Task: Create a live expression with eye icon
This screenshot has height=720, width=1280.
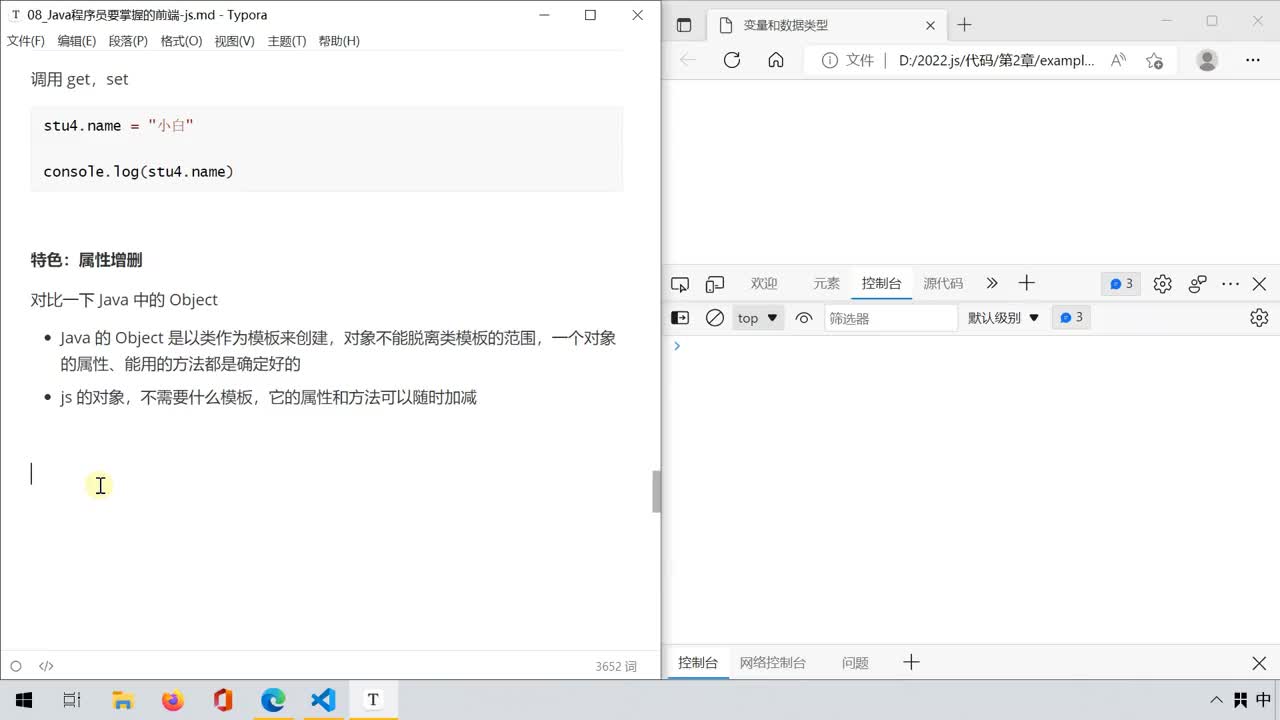Action: (804, 318)
